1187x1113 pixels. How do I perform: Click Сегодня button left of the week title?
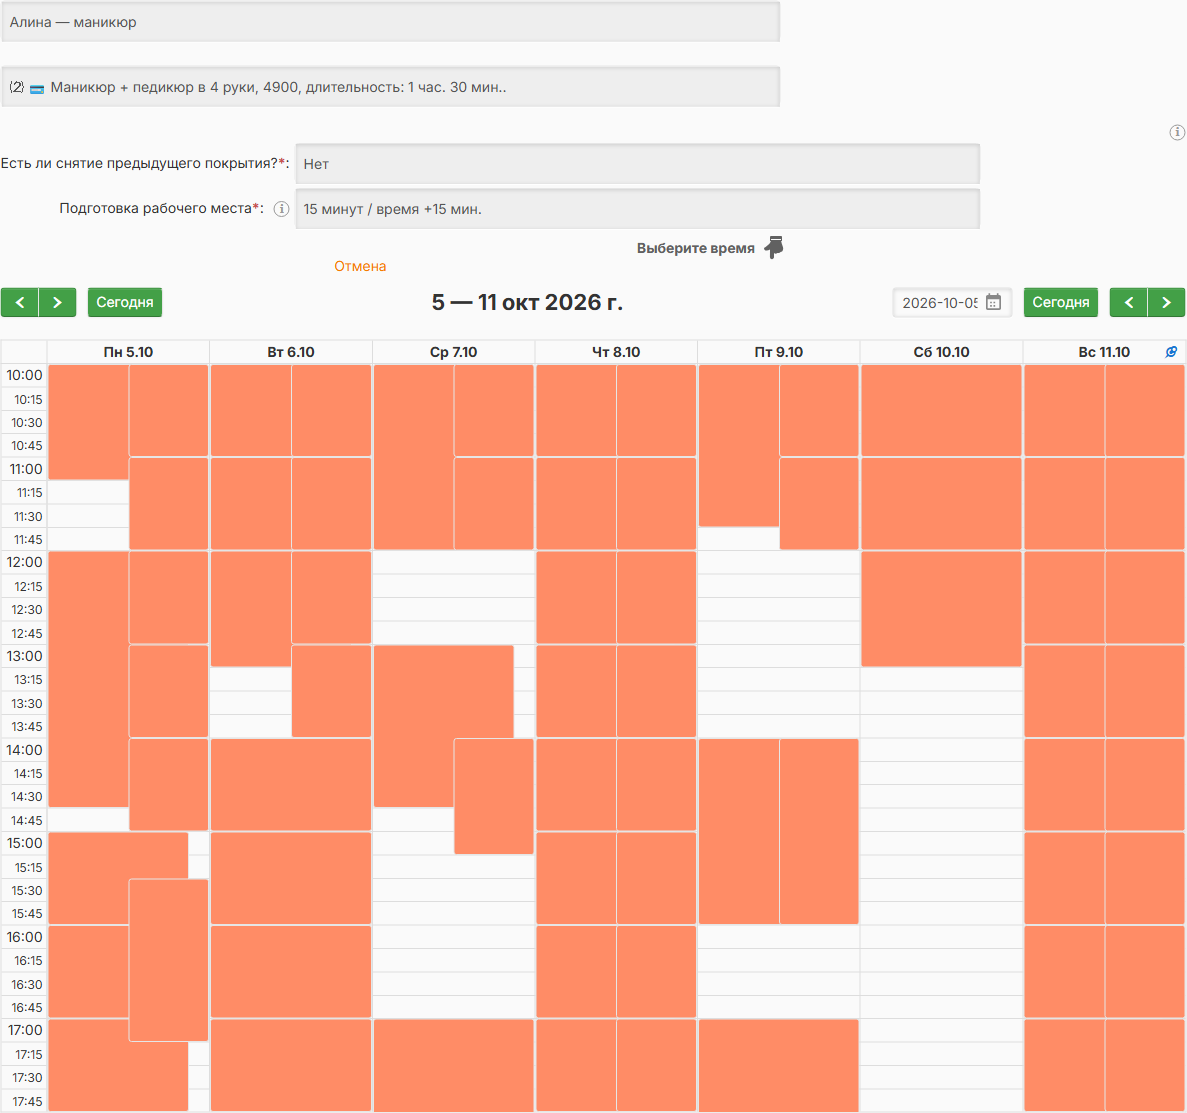click(x=125, y=302)
